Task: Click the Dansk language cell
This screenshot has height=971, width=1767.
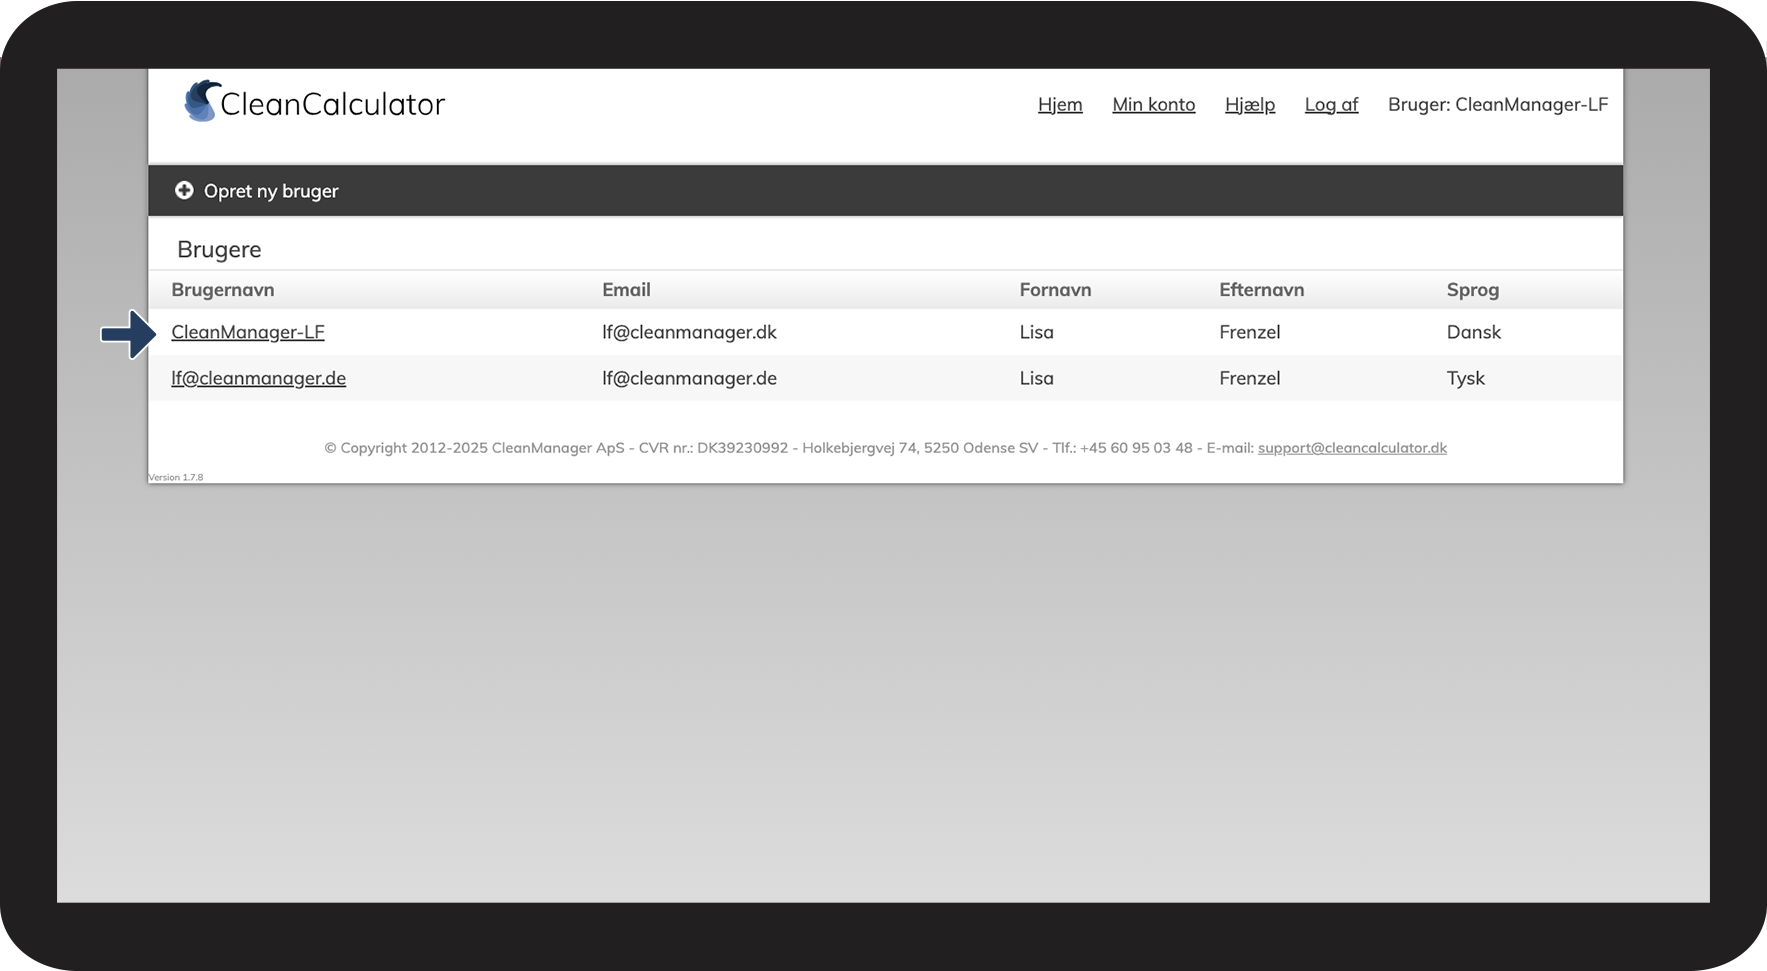Action: point(1473,332)
